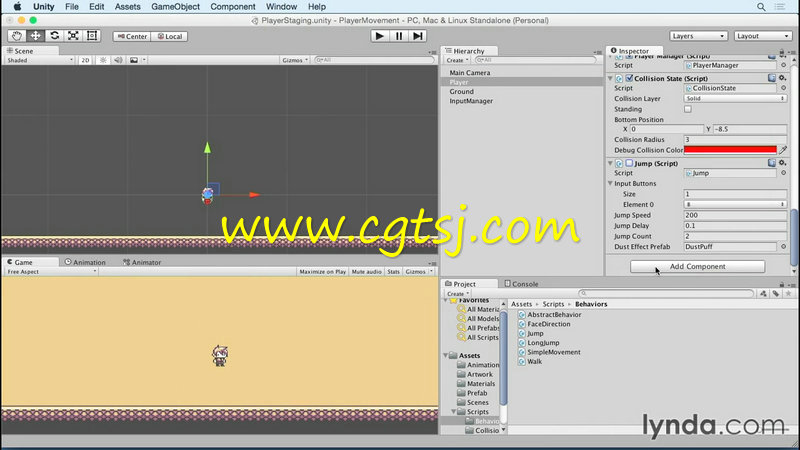
Task: Open Collision State gear menu
Action: pyautogui.click(x=783, y=78)
